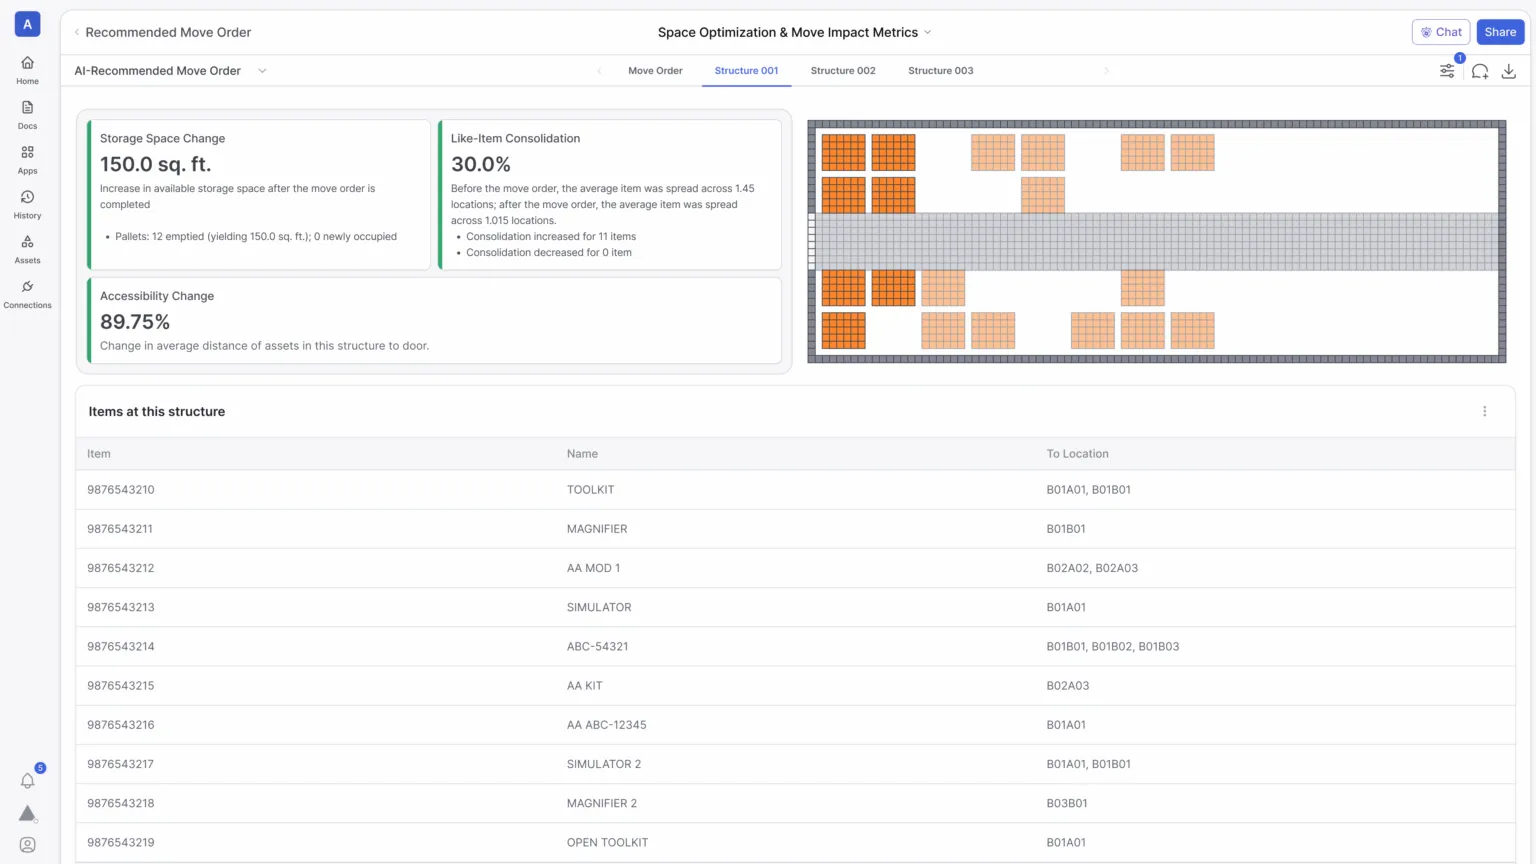Viewport: 1536px width, 864px height.
Task: Switch to the Structure 003 tab
Action: tap(940, 70)
